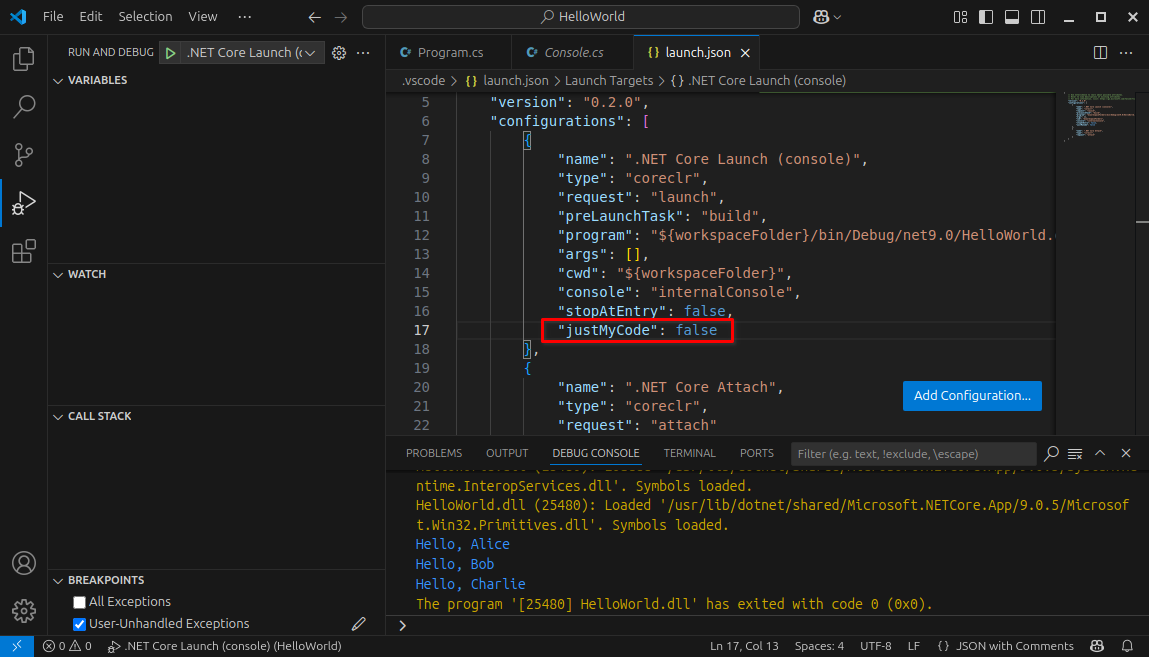Open Copilot dropdown arrow in title bar
1149x657 pixels.
838,17
